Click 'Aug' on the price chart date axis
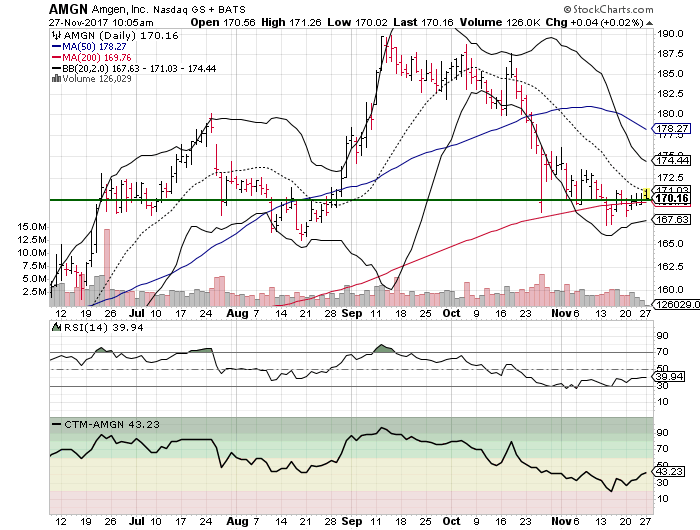The width and height of the screenshot is (700, 530). 237,313
